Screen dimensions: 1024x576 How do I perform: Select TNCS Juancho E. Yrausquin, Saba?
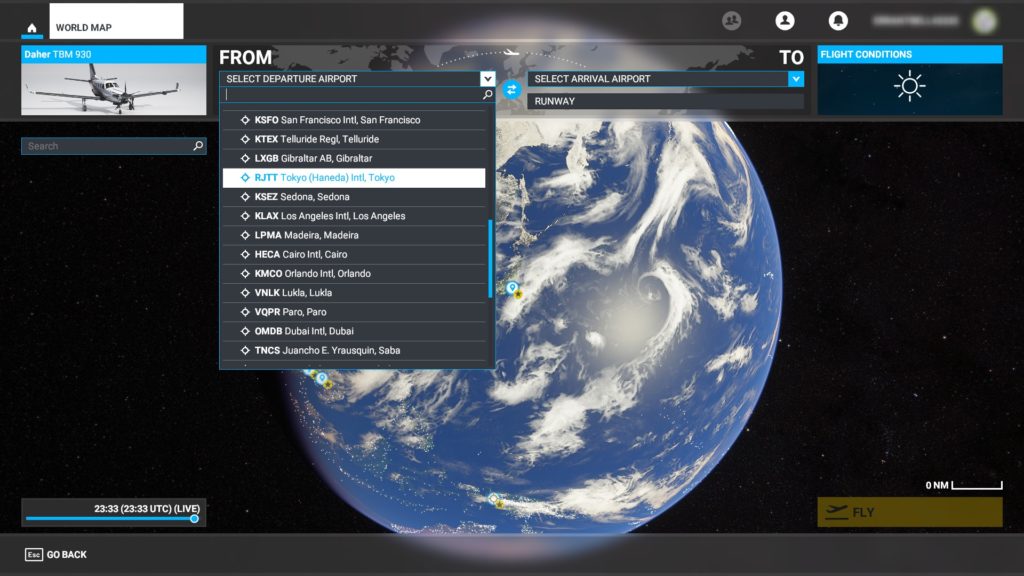click(x=353, y=351)
